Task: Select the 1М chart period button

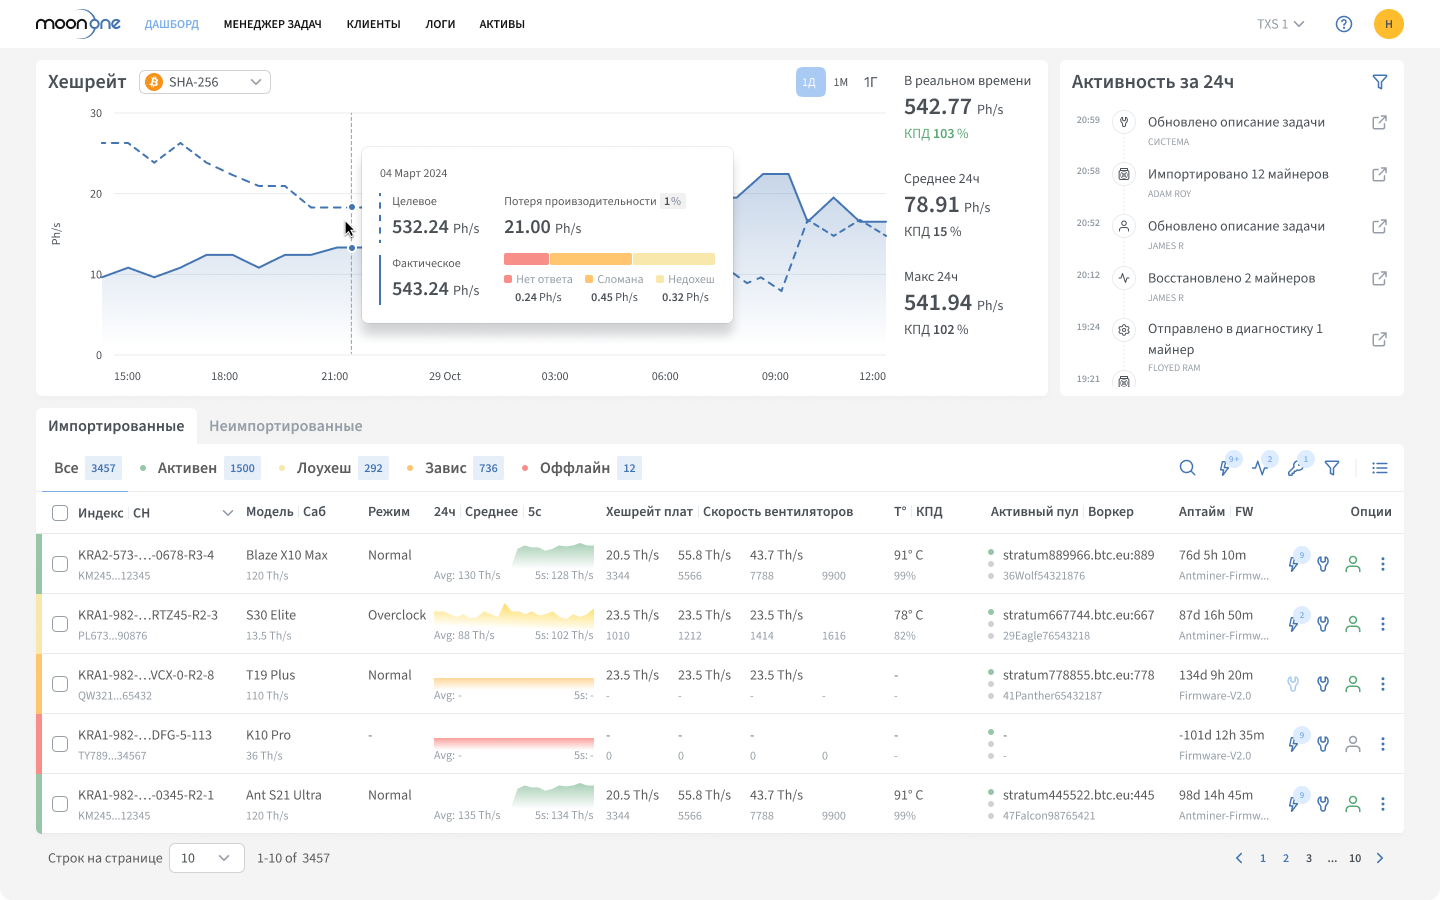Action: click(x=841, y=82)
